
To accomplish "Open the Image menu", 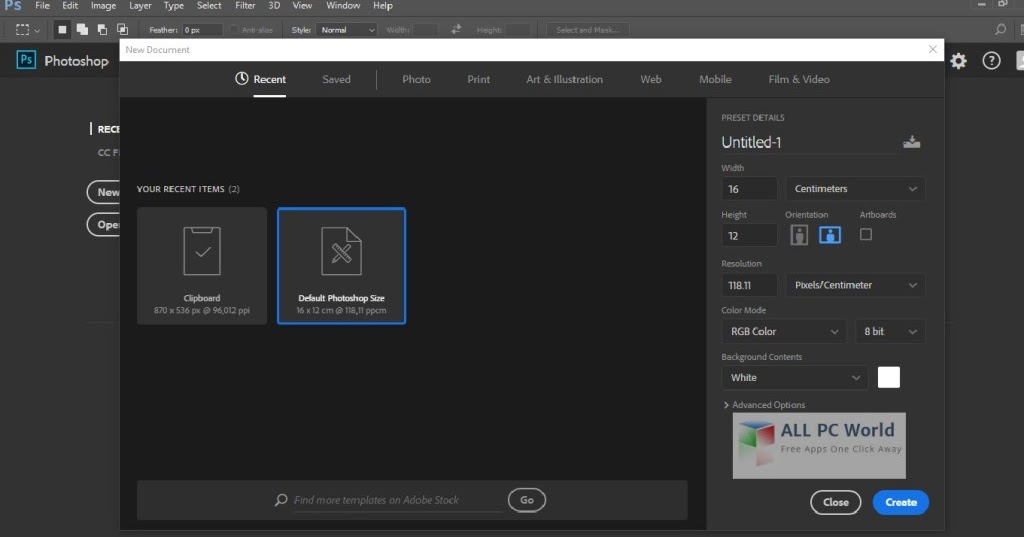I will pyautogui.click(x=103, y=6).
